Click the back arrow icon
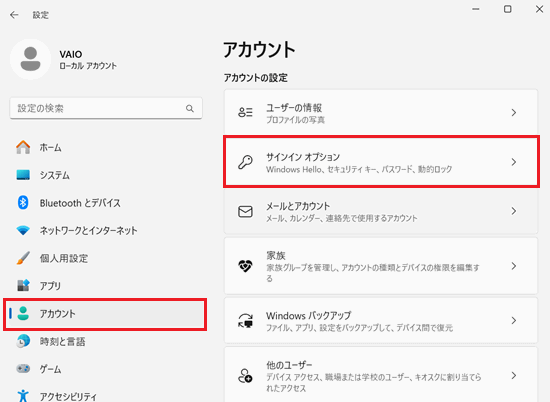Screen dimensions: 550x402 pos(14,15)
